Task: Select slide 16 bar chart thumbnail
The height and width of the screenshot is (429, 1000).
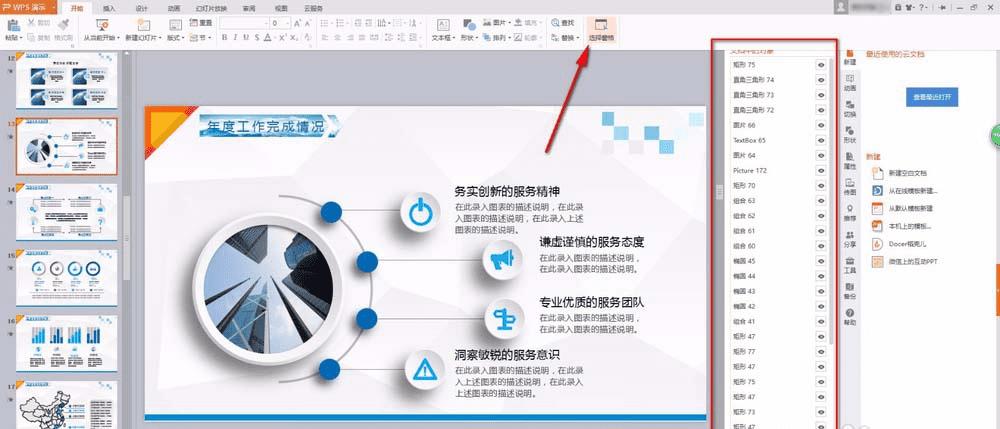Action: pyautogui.click(x=66, y=344)
